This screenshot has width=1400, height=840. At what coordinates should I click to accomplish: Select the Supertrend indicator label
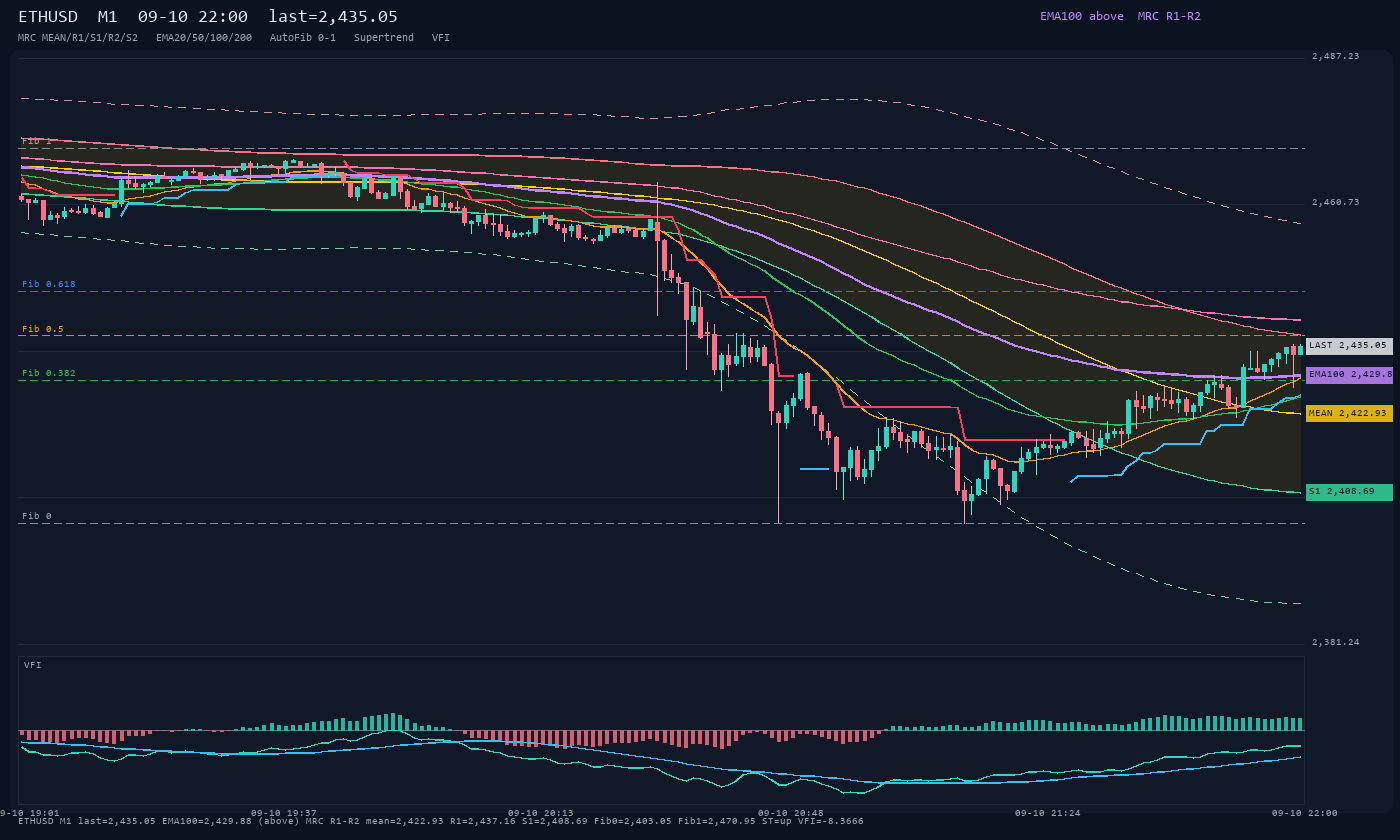(x=384, y=37)
